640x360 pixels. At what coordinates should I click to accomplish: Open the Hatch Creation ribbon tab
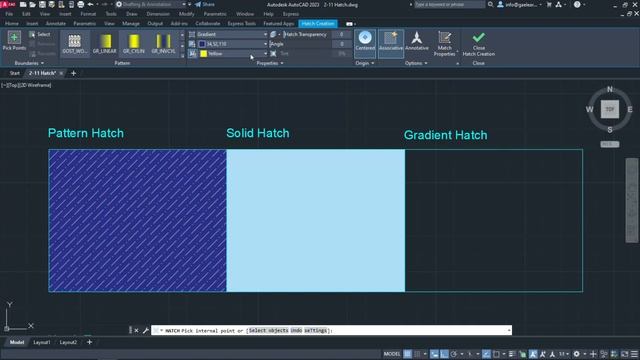[318, 24]
